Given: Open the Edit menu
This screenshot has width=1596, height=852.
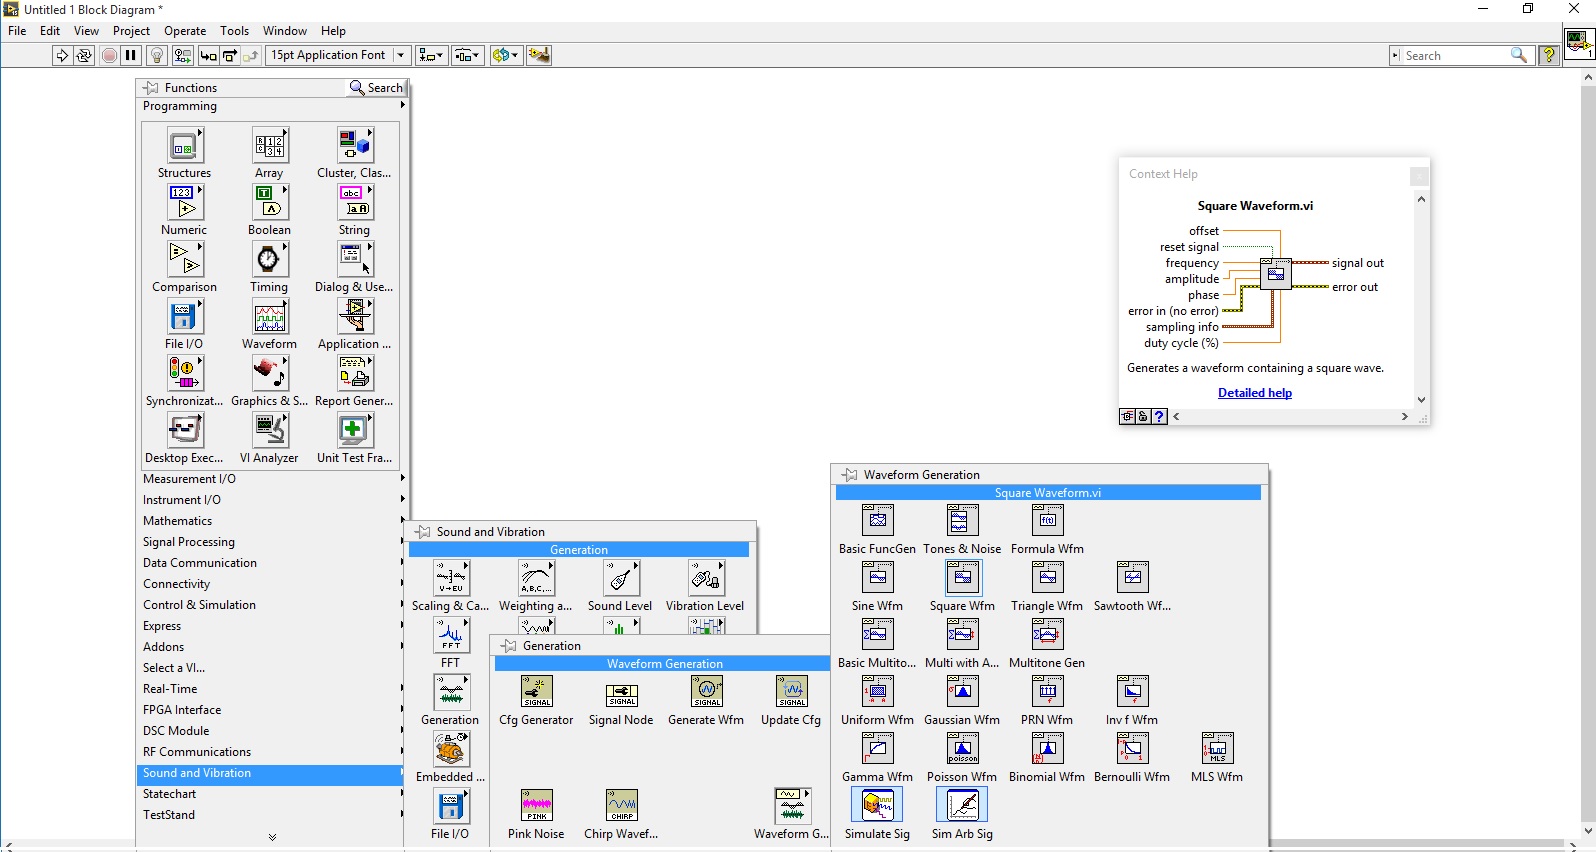Looking at the screenshot, I should tap(50, 31).
